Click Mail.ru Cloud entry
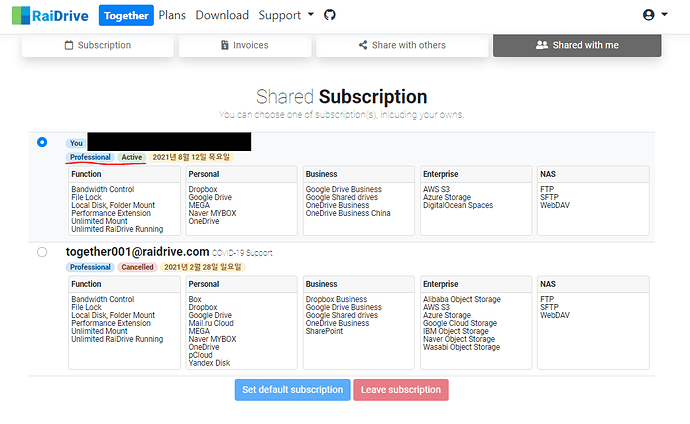Screen dimensions: 690x424 (211, 323)
